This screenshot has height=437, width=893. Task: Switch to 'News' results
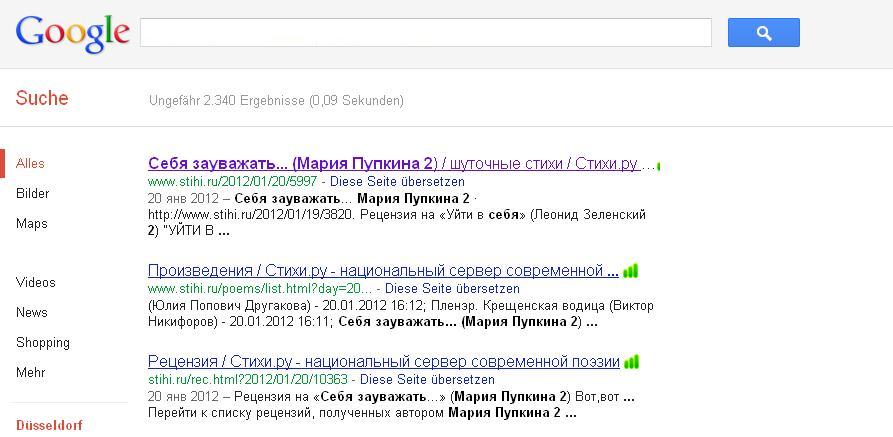32,313
